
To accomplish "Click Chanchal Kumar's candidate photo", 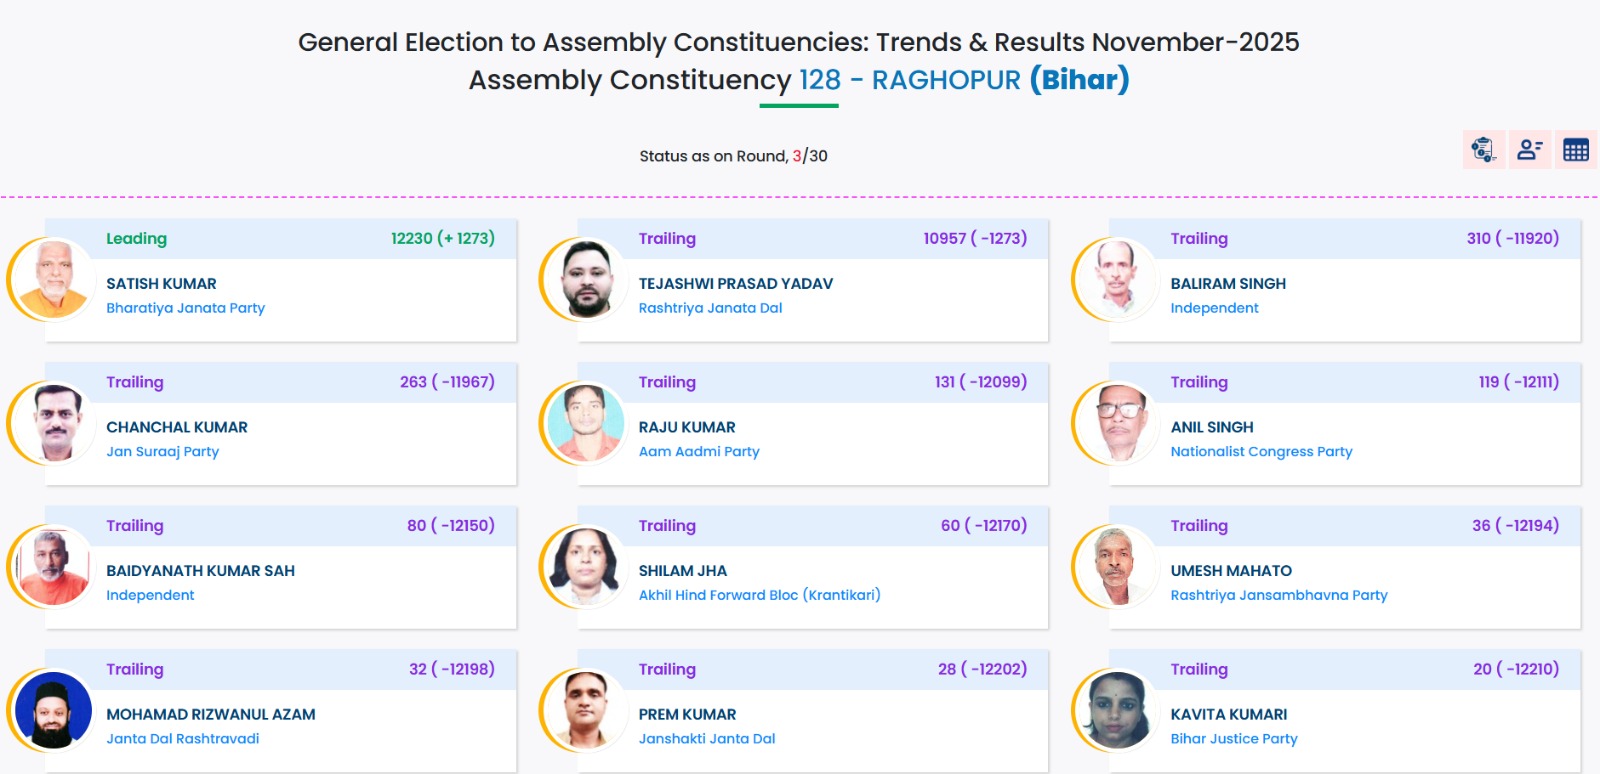I will (53, 423).
